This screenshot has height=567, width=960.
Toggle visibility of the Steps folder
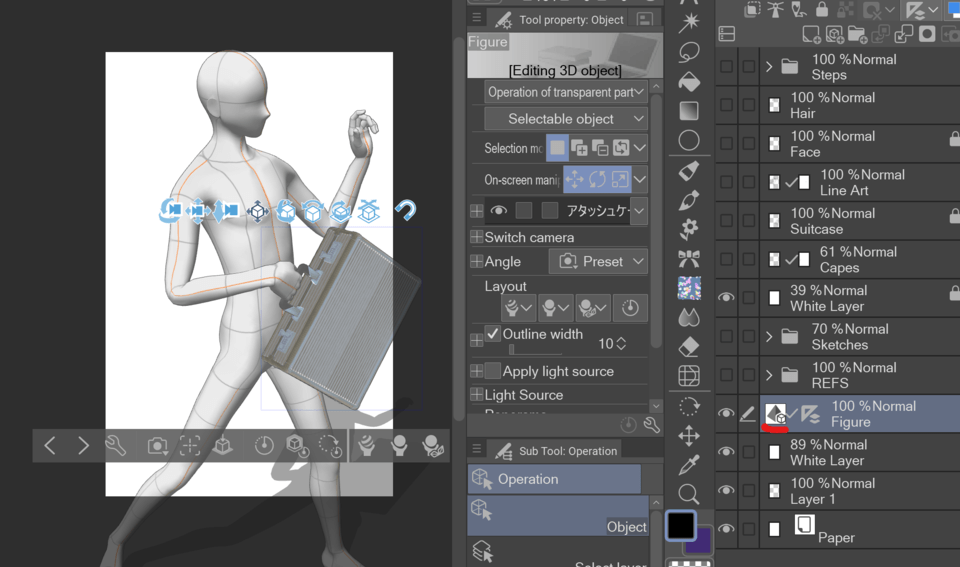point(726,66)
